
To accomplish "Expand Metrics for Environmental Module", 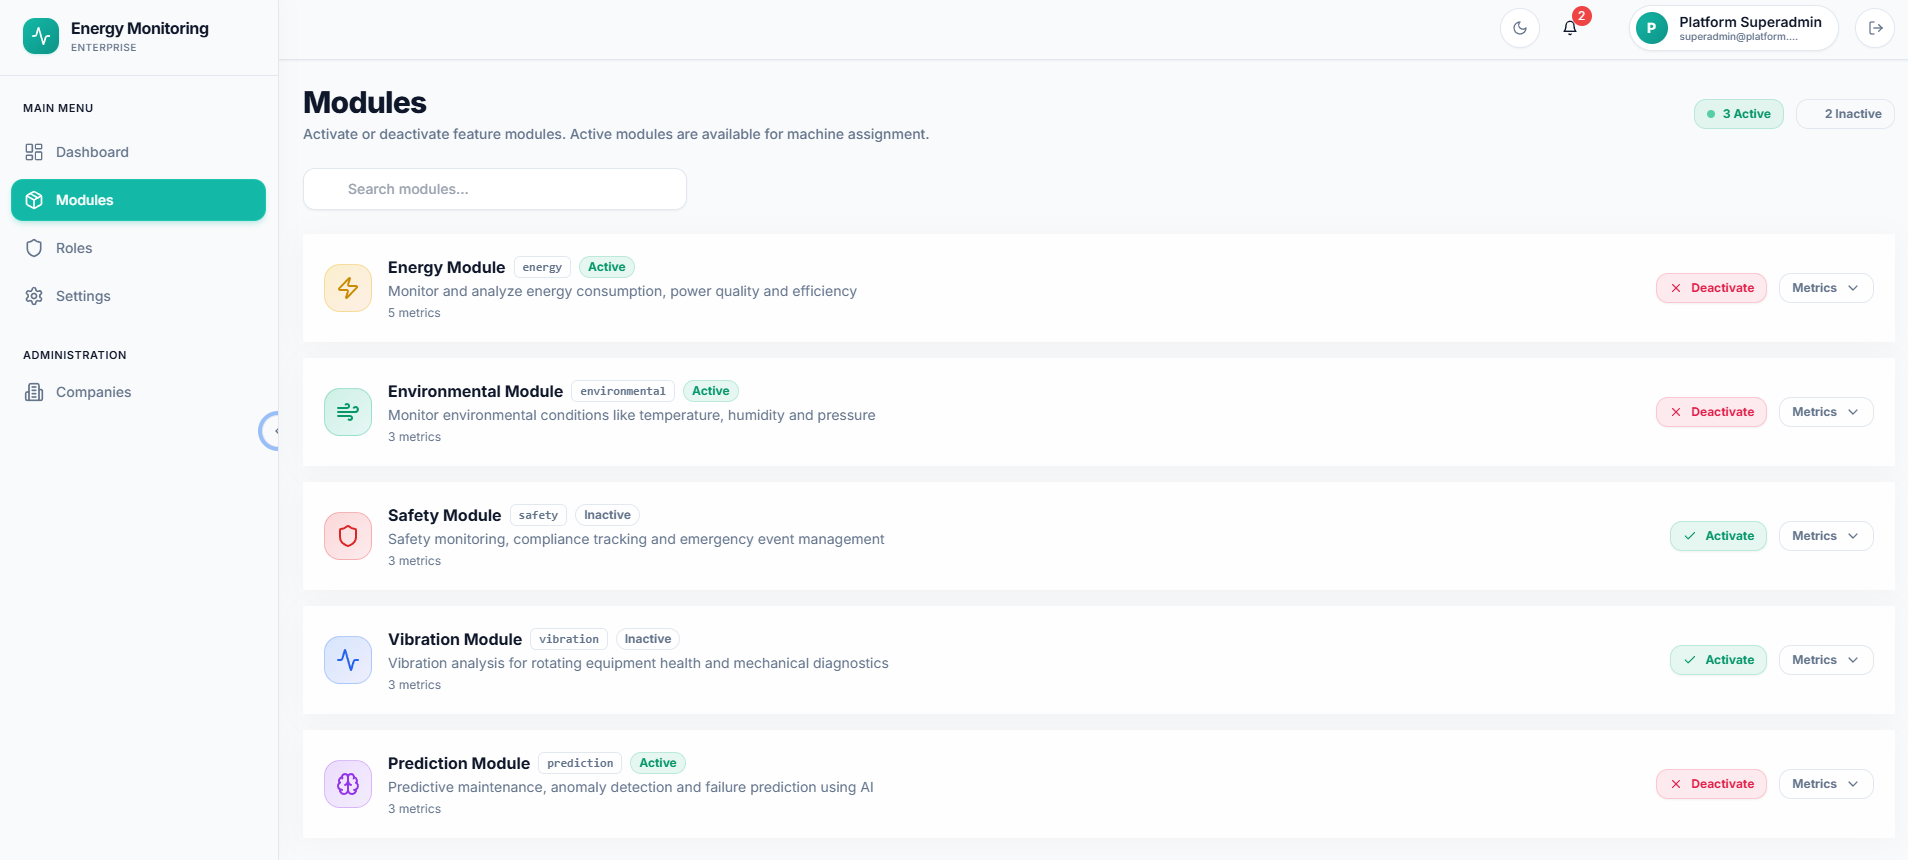I will click(x=1826, y=412).
